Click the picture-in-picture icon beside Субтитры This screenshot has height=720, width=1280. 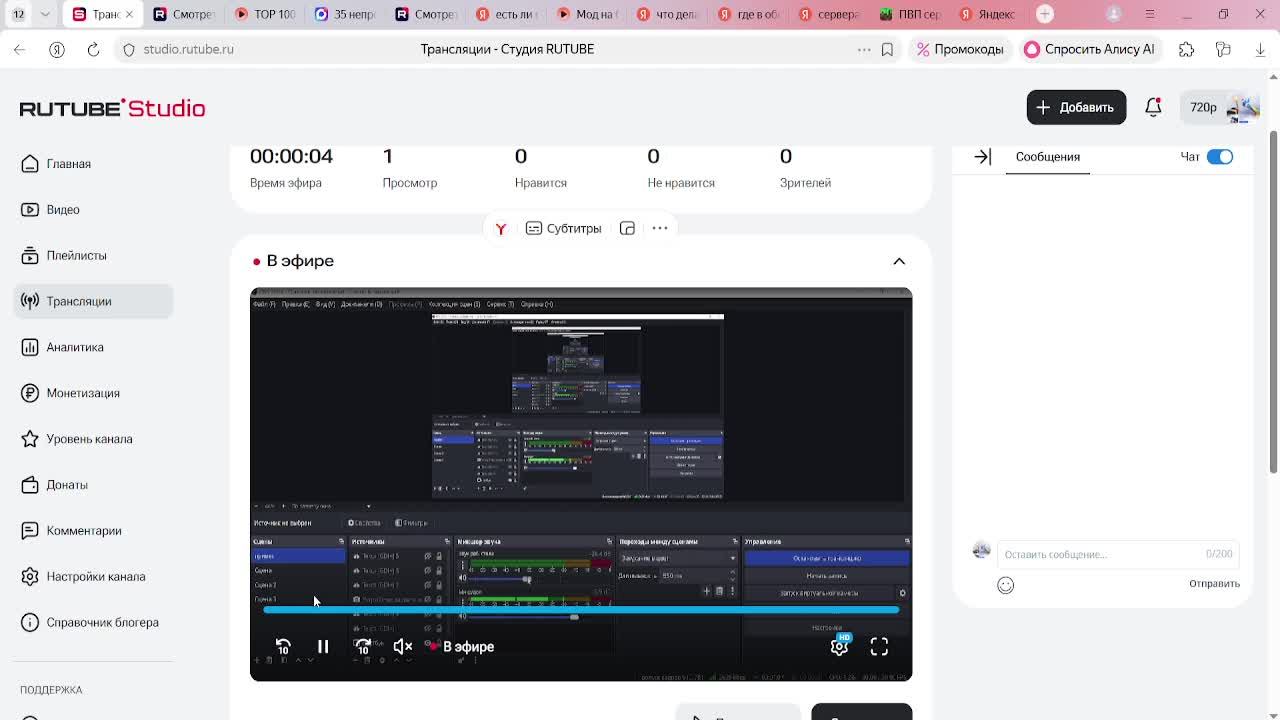tap(627, 228)
